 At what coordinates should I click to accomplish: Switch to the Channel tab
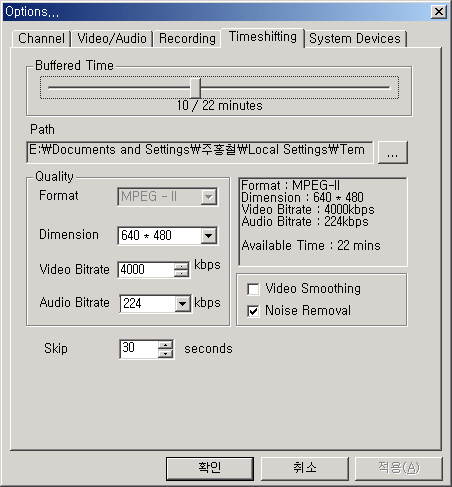coord(41,39)
